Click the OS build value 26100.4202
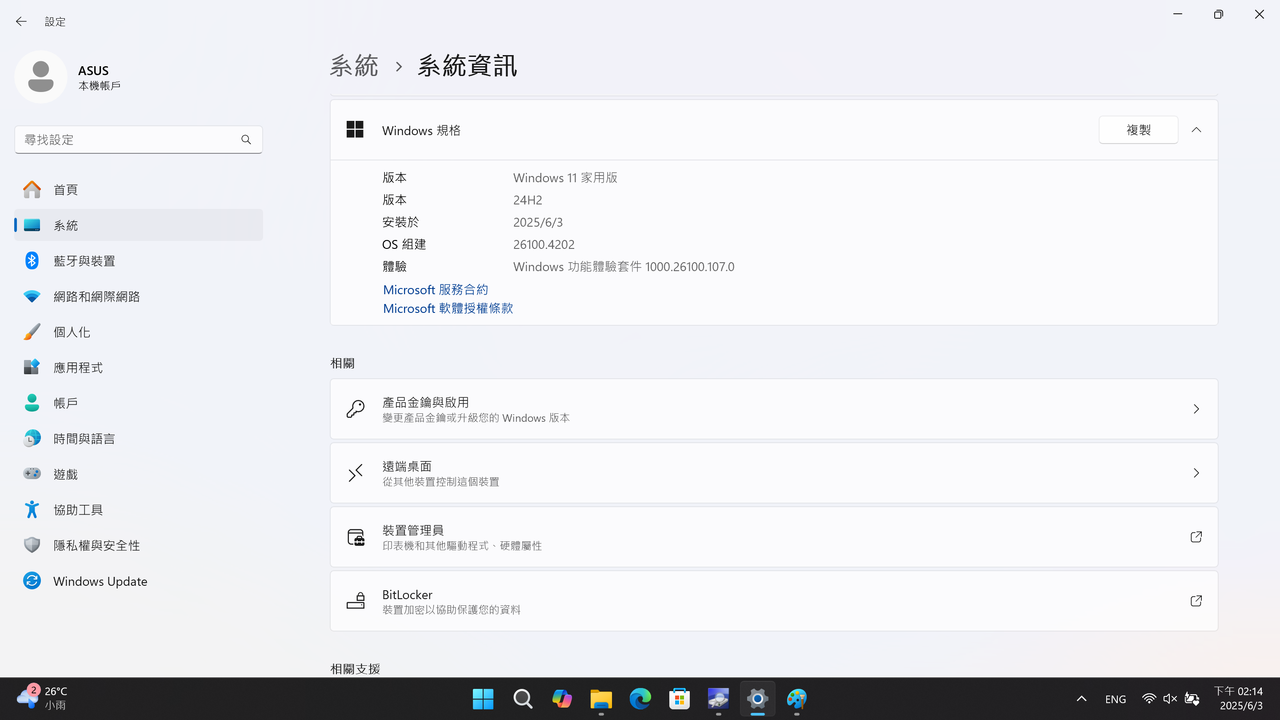This screenshot has height=720, width=1280. tap(544, 245)
